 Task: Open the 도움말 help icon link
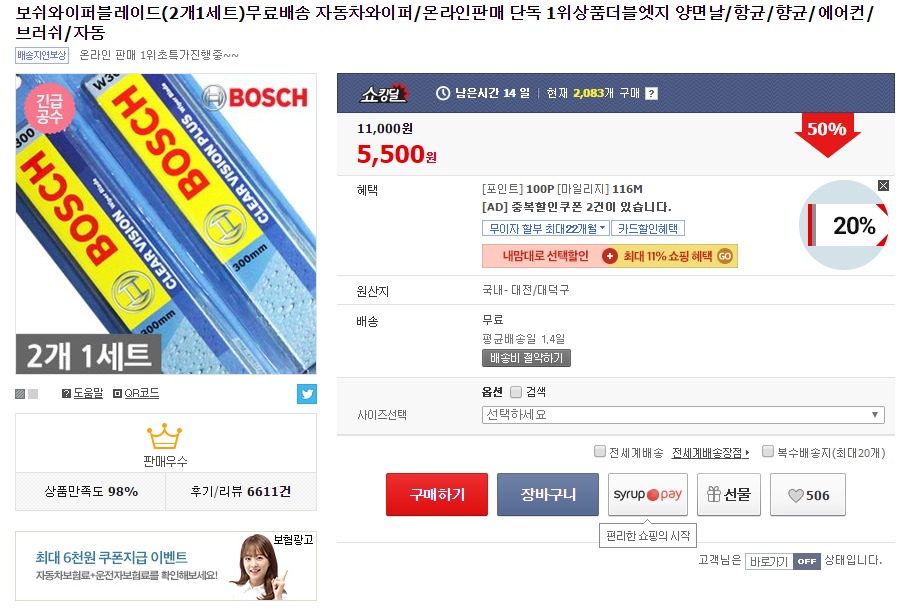pyautogui.click(x=82, y=393)
